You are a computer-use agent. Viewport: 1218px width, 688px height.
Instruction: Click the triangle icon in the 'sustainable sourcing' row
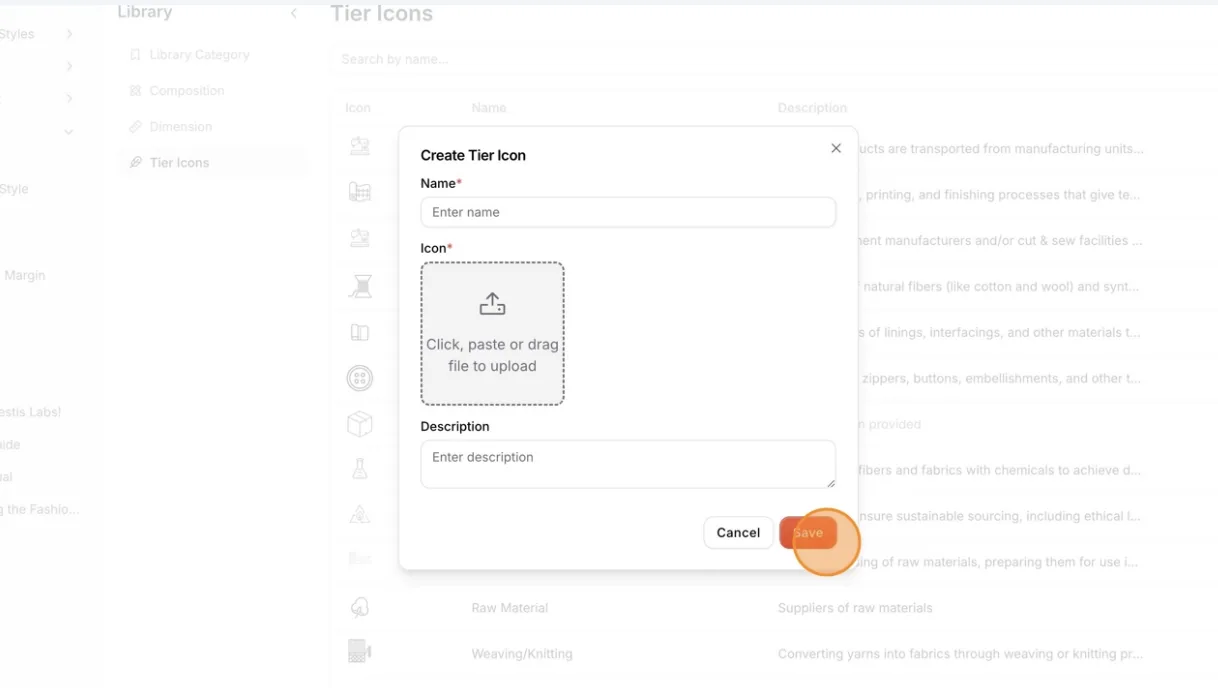(x=360, y=515)
